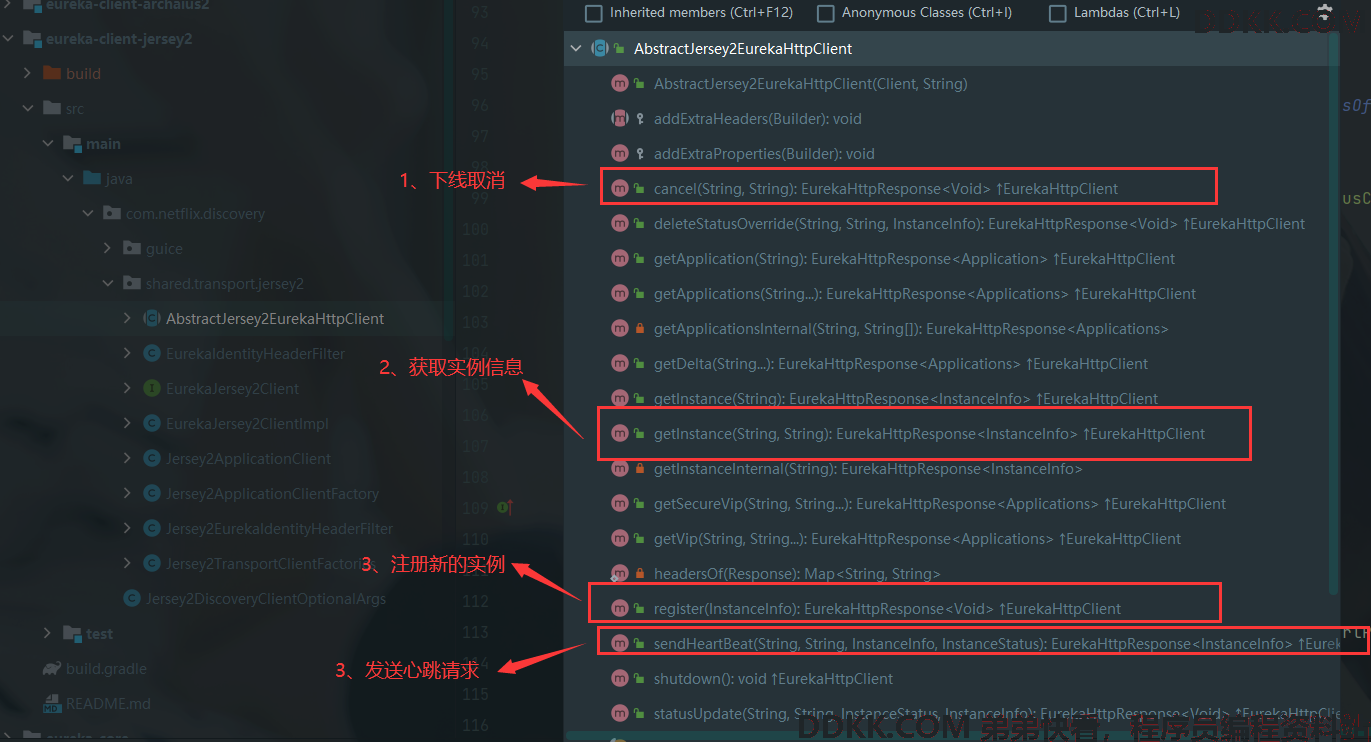Select the getDelta(String...) method

(901, 364)
